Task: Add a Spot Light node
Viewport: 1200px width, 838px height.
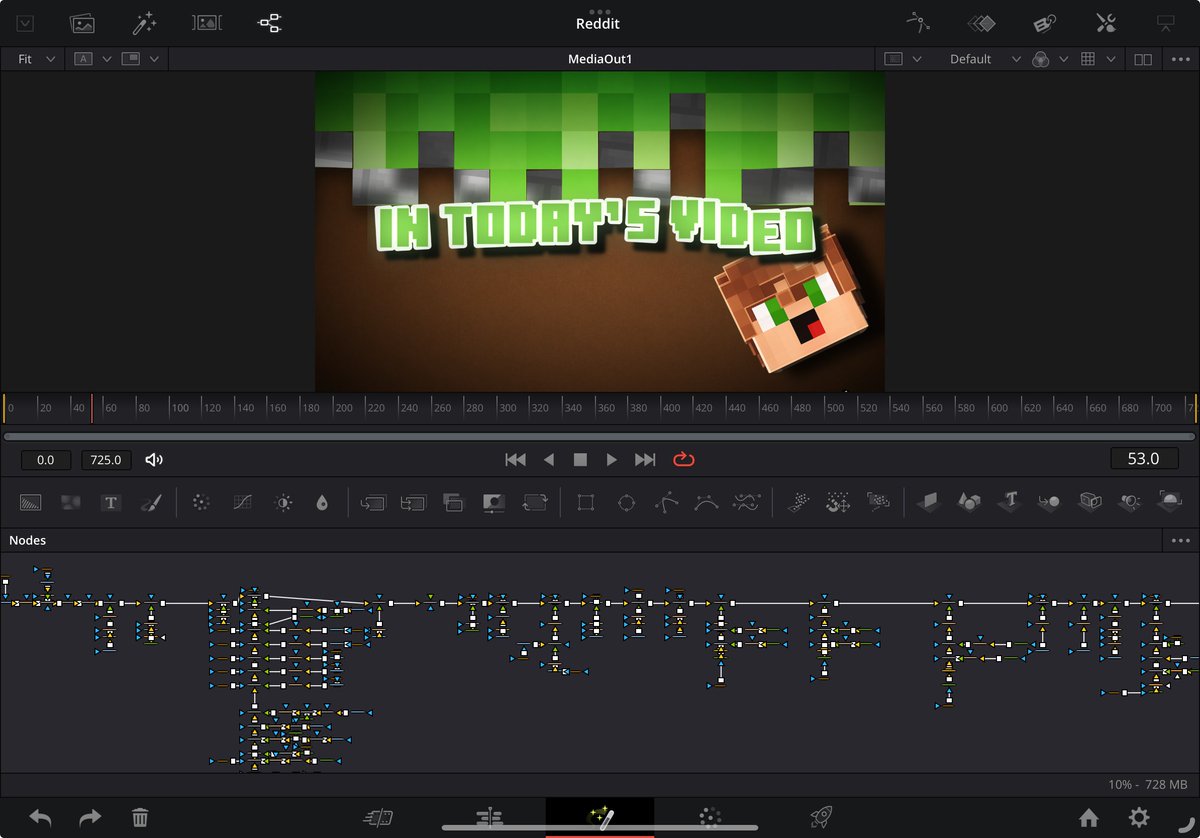Action: [x=1131, y=502]
